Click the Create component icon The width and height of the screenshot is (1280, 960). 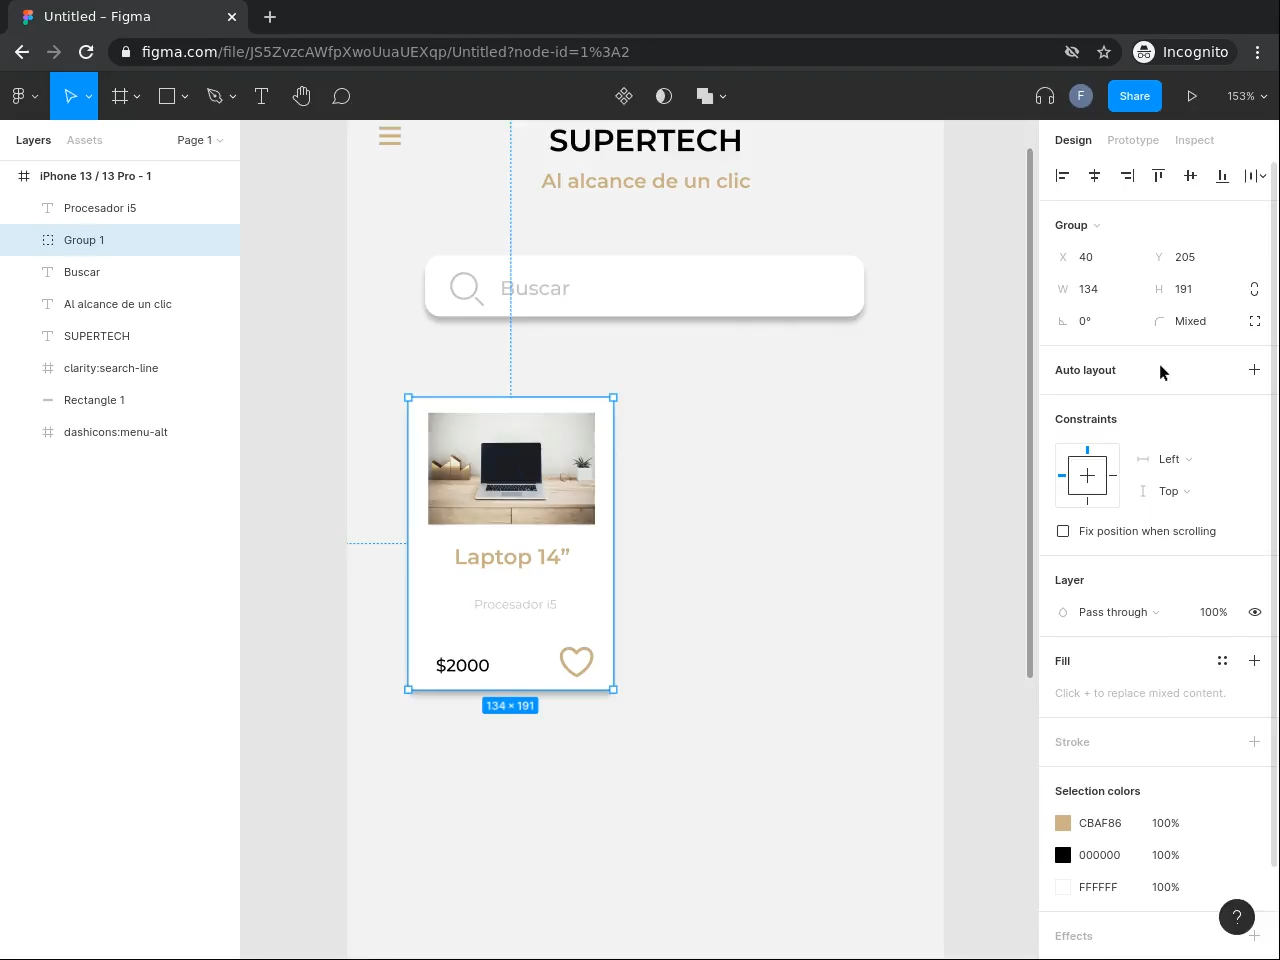(x=624, y=96)
